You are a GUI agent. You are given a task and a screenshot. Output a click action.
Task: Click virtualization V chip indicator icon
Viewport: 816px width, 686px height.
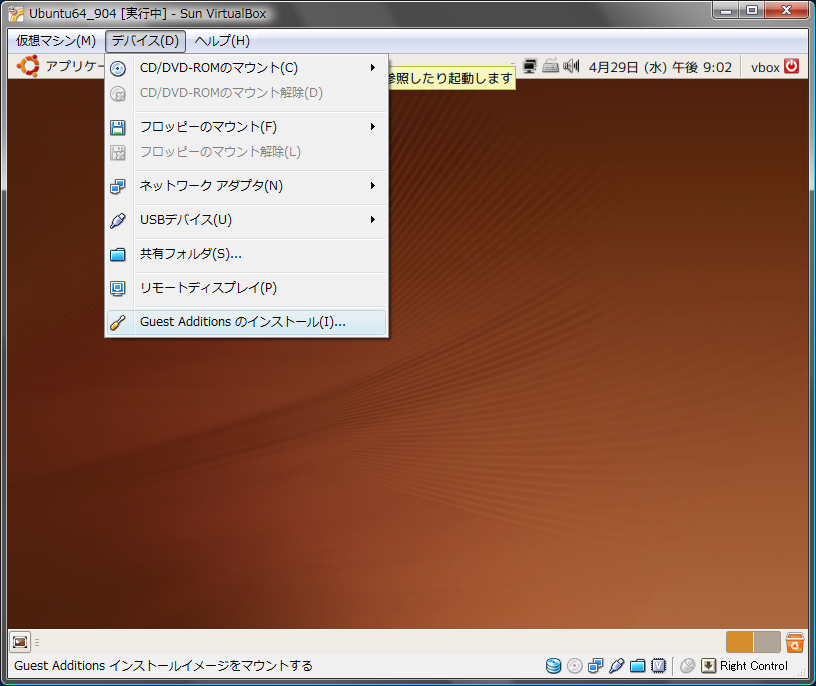pyautogui.click(x=658, y=666)
